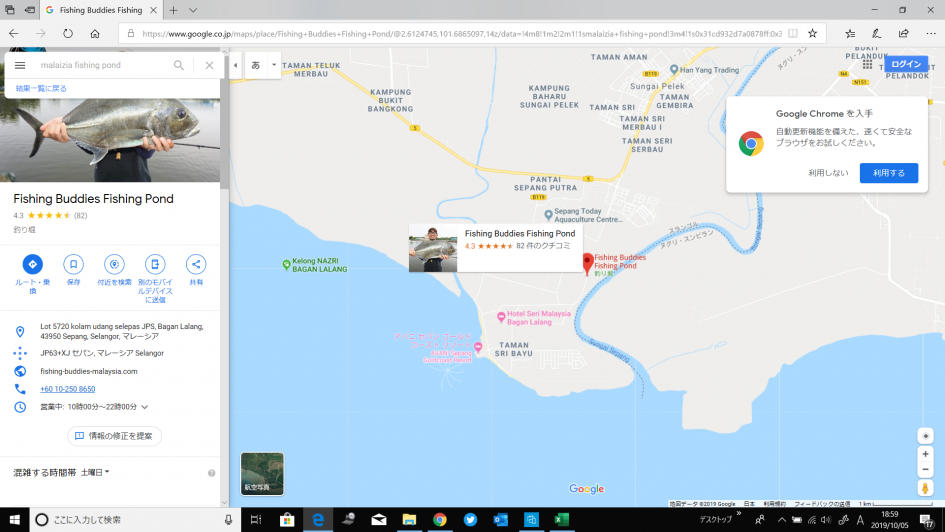Open the Saturday day dropdown in popular times
The height and width of the screenshot is (532, 945).
tap(95, 472)
